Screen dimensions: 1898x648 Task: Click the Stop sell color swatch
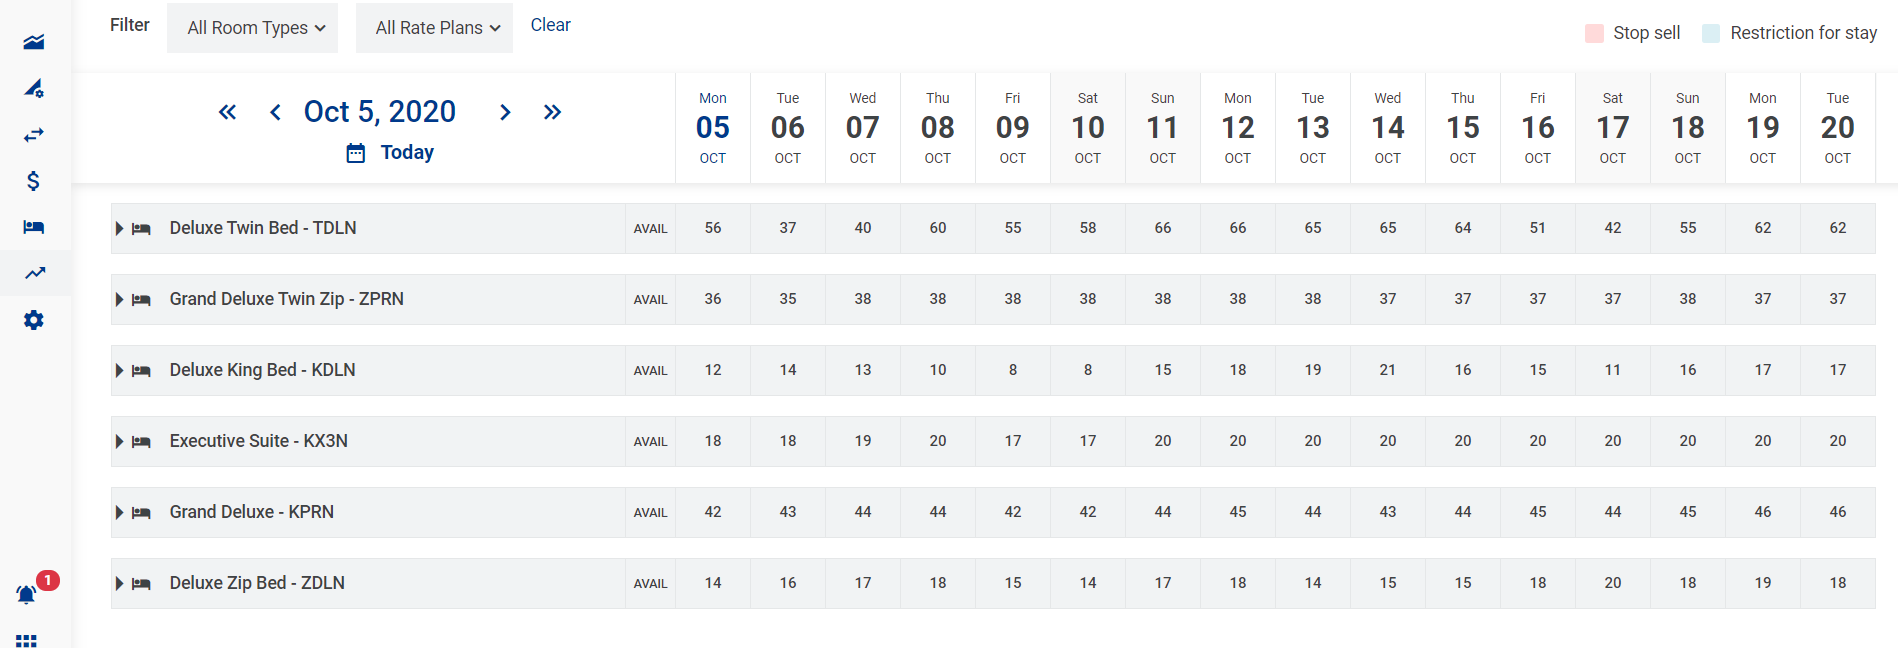[1594, 33]
